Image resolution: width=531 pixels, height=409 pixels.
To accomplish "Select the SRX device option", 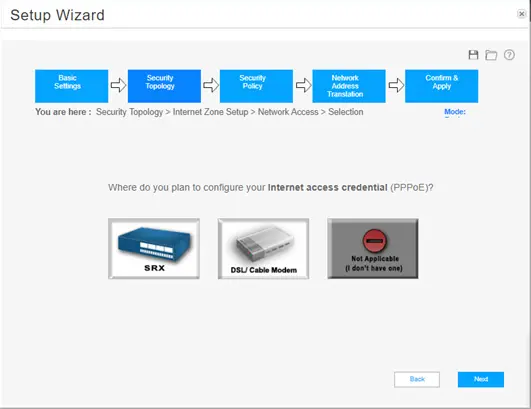I will point(154,249).
